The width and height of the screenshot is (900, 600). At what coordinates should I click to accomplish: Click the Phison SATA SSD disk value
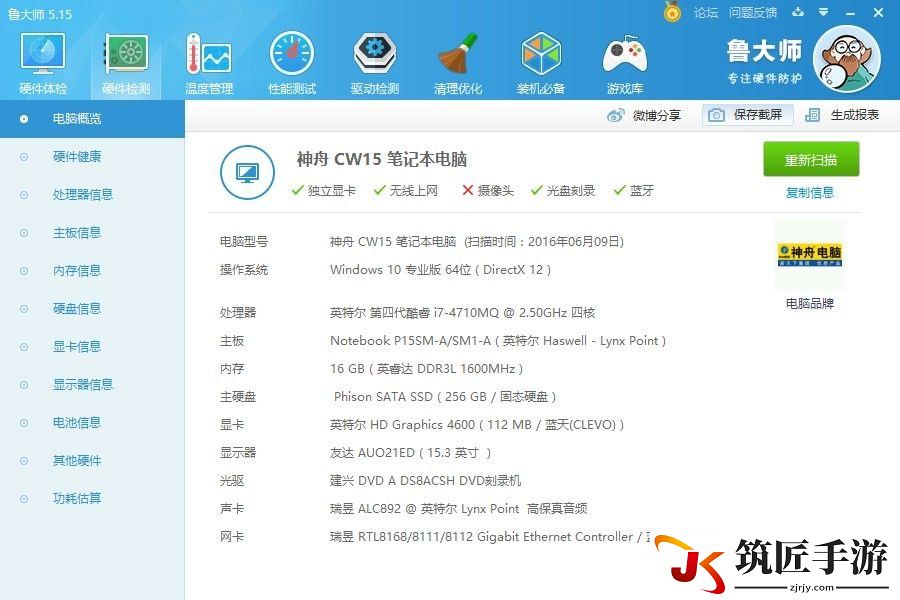445,397
